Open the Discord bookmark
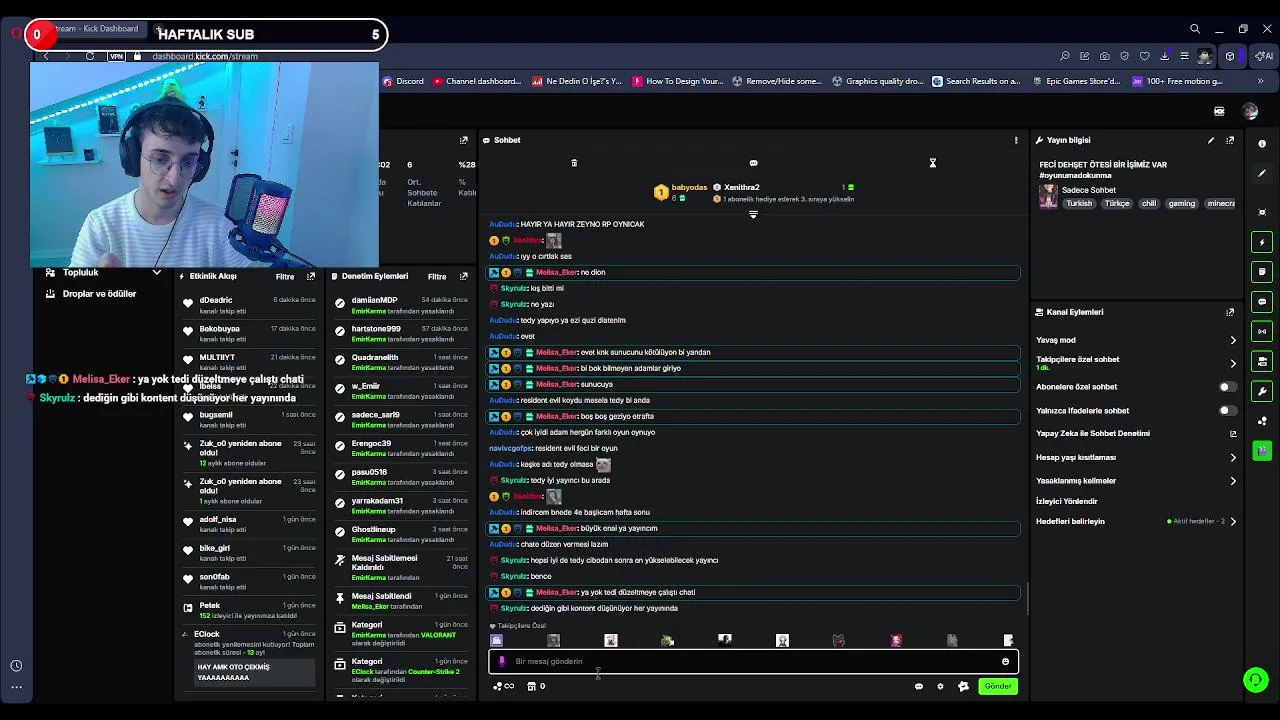The width and height of the screenshot is (1280, 720). [x=403, y=81]
